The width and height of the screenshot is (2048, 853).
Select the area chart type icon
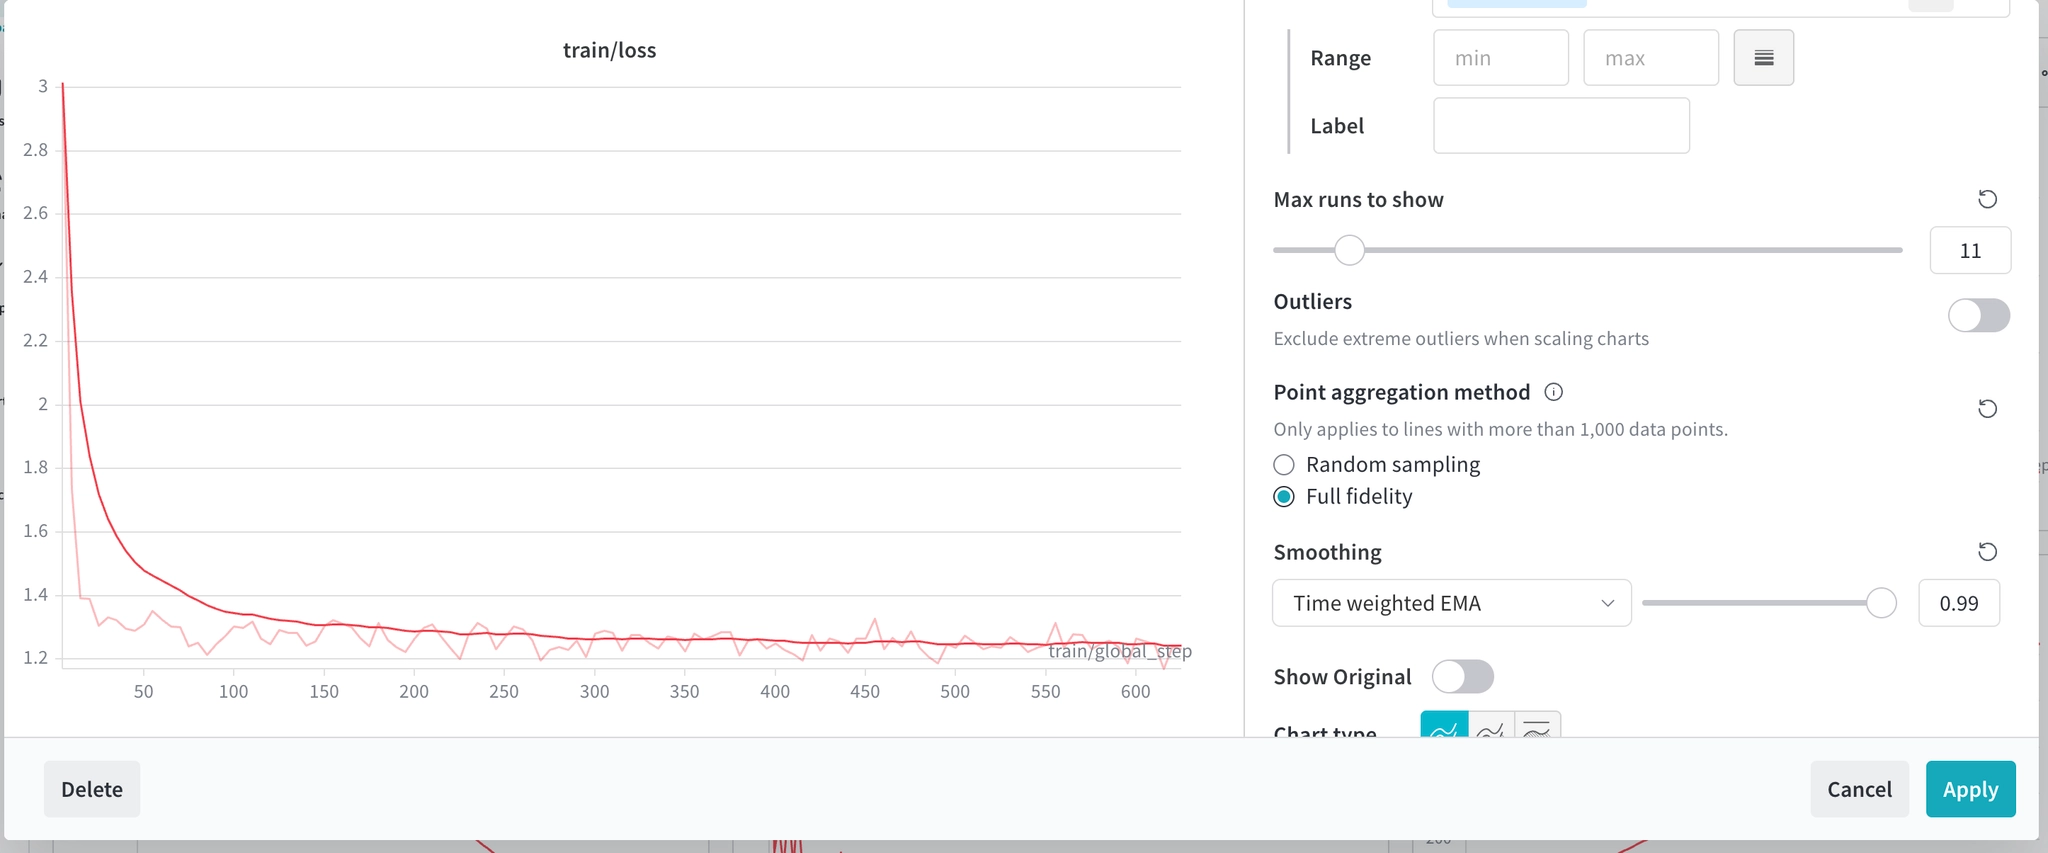[x=1491, y=726]
